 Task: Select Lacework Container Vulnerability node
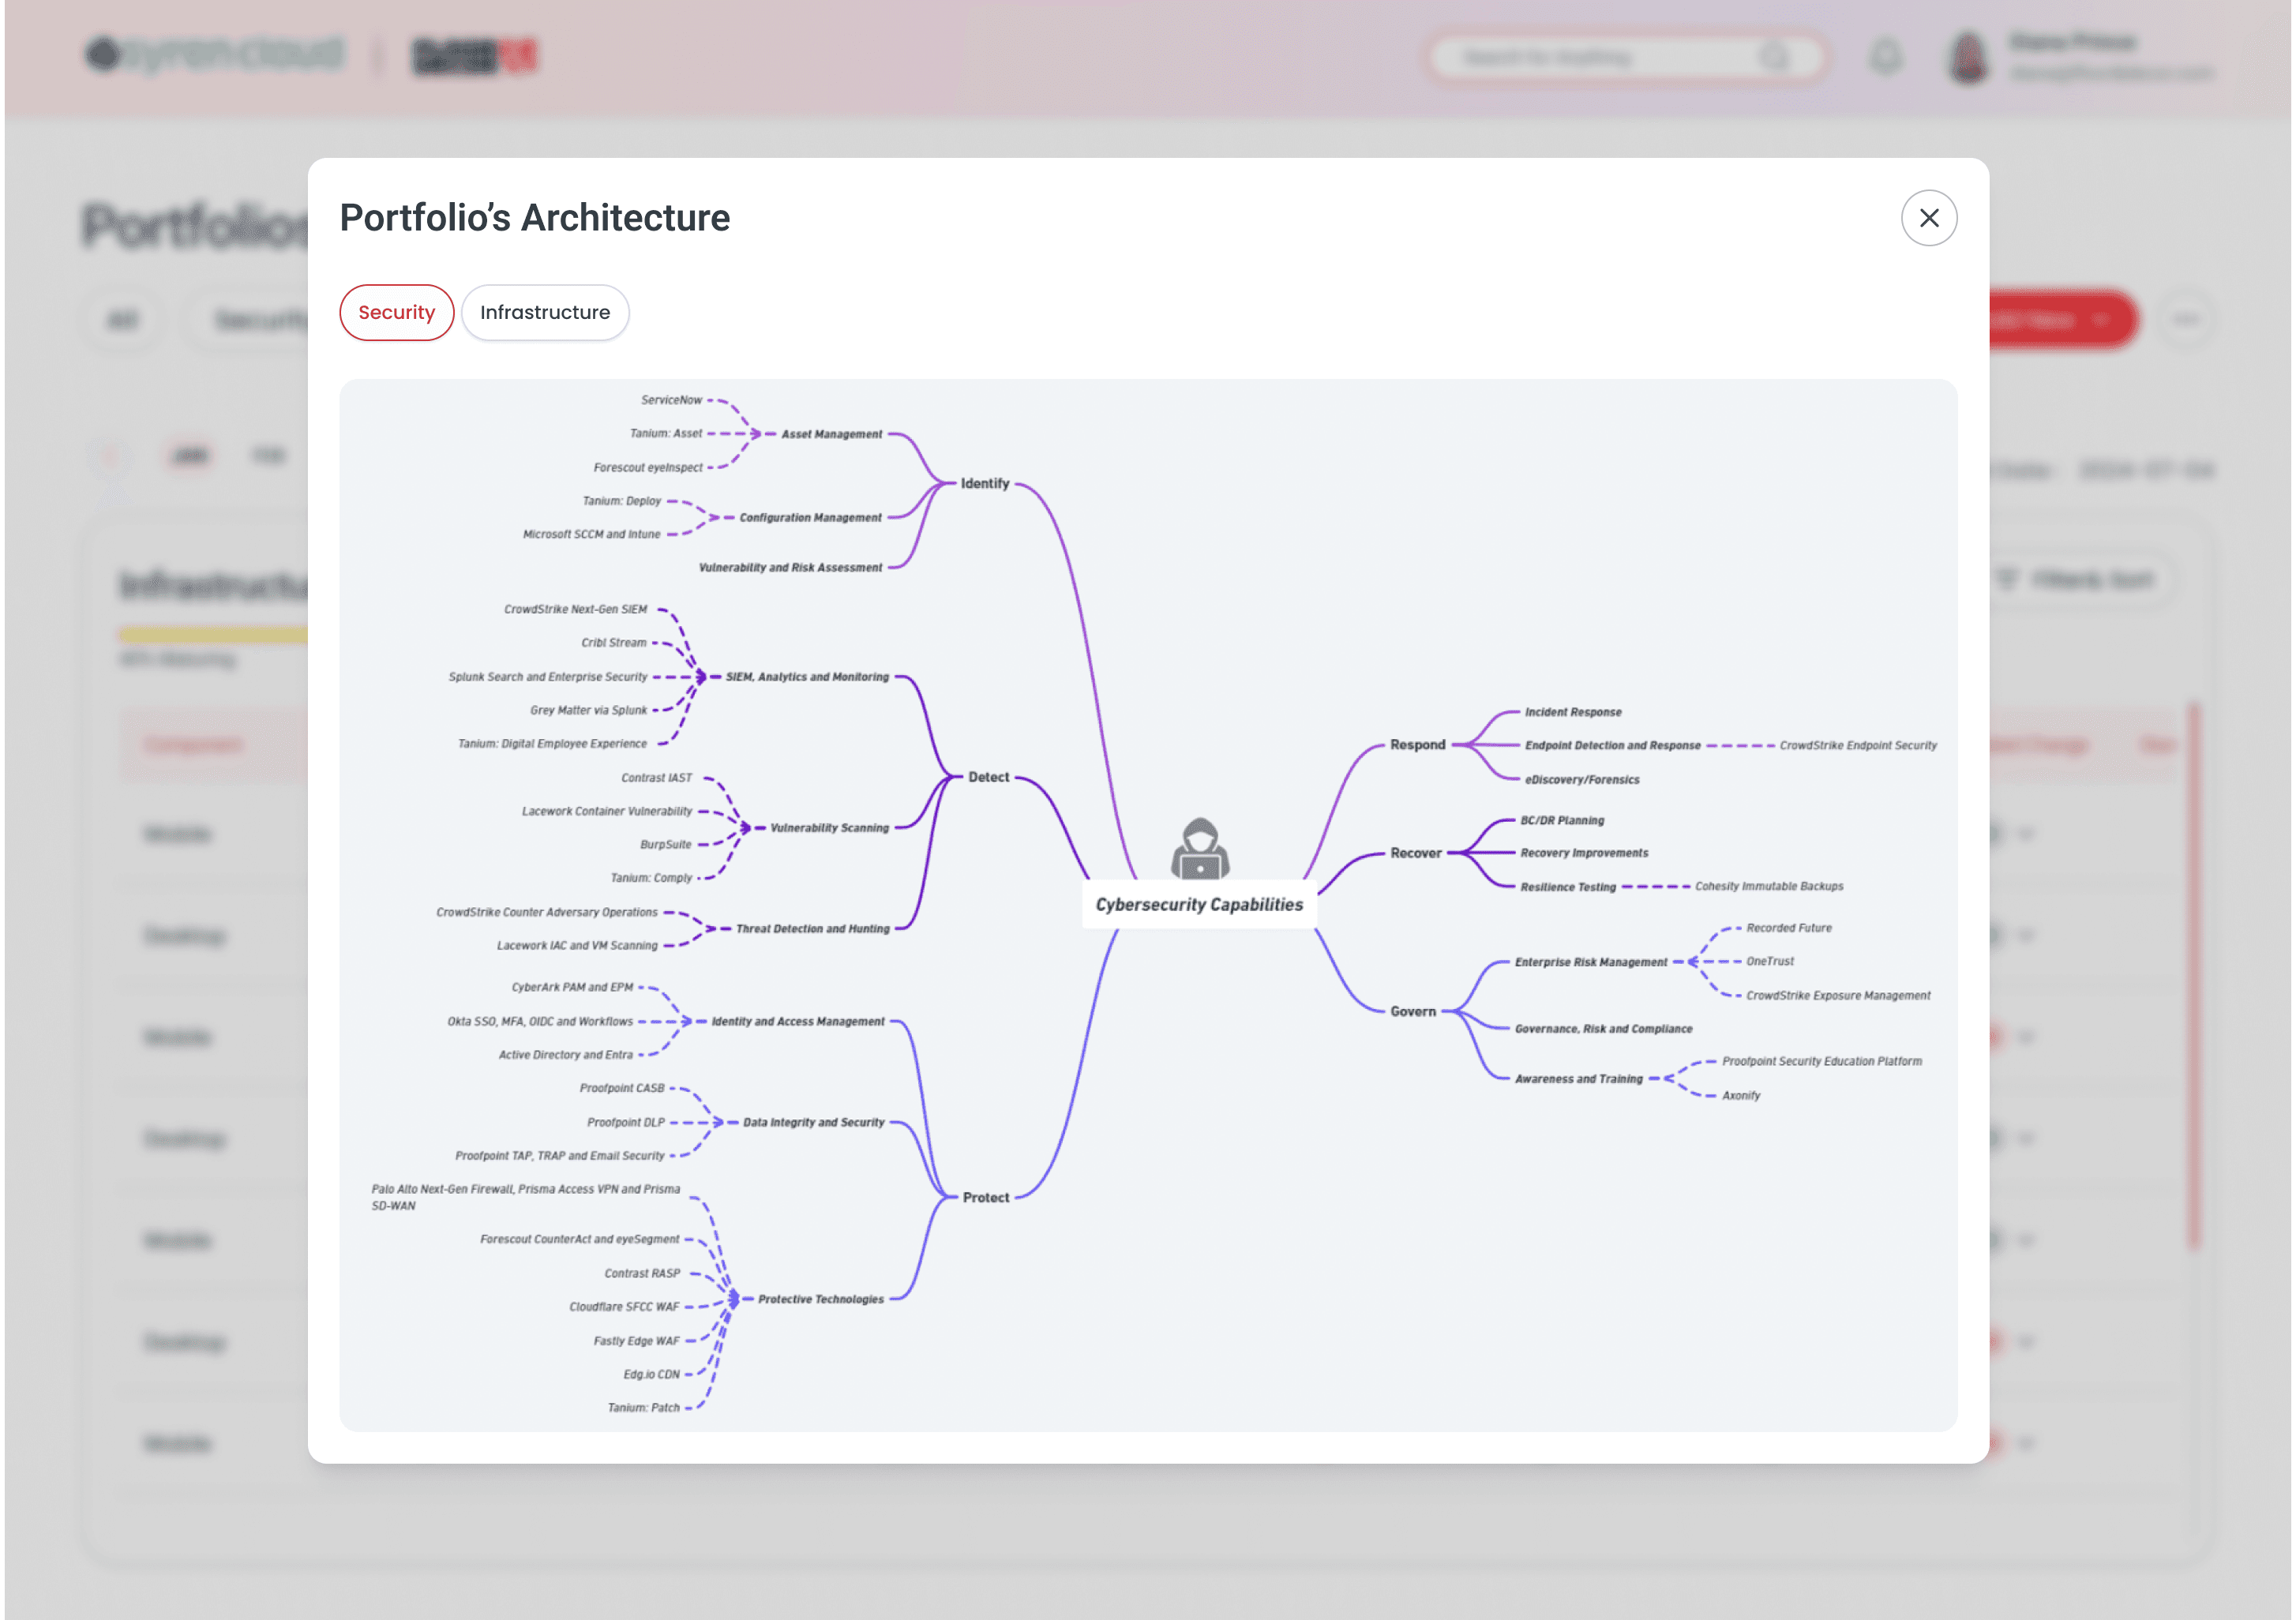[607, 811]
